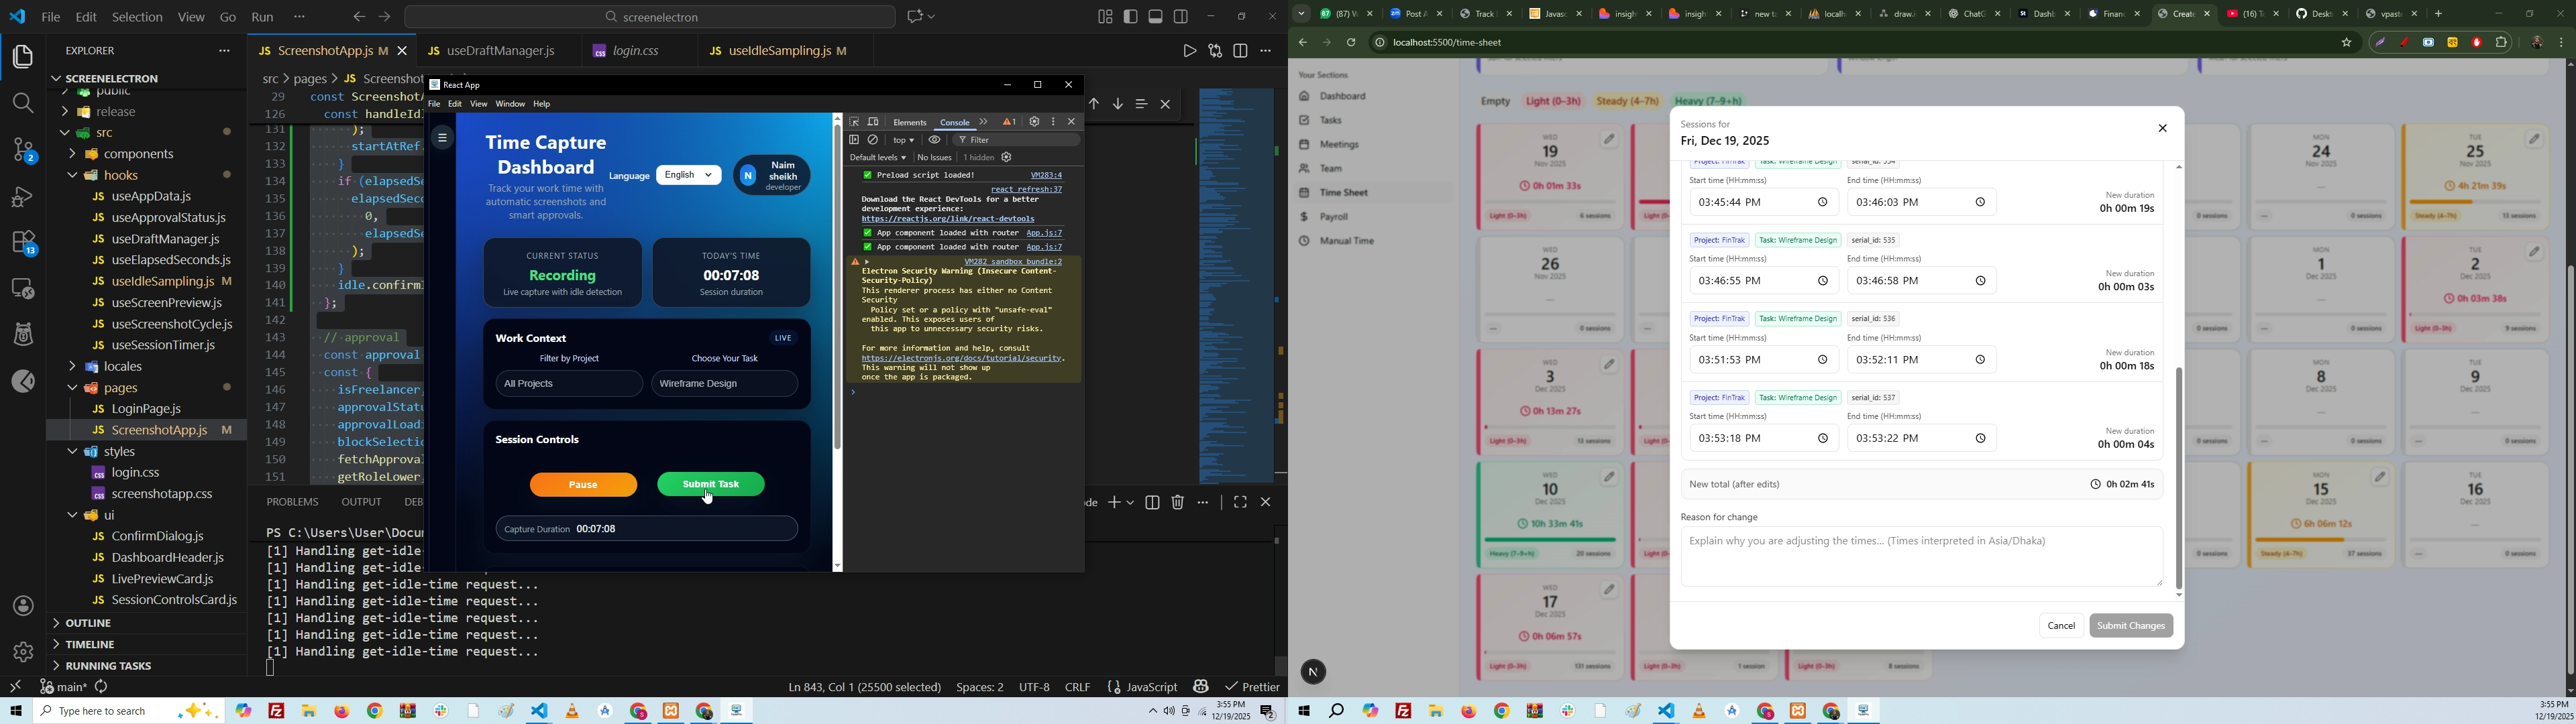
Task: Open the Extensions view in the activity bar
Action: point(22,243)
